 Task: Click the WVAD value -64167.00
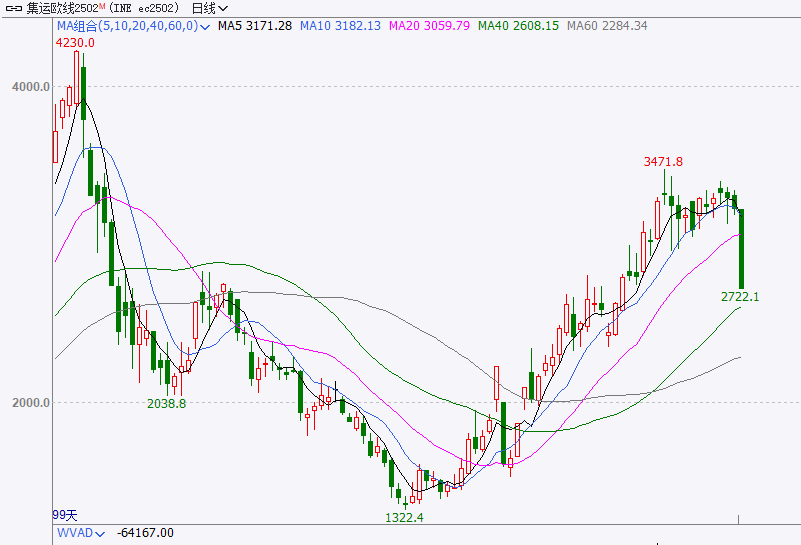[145, 534]
